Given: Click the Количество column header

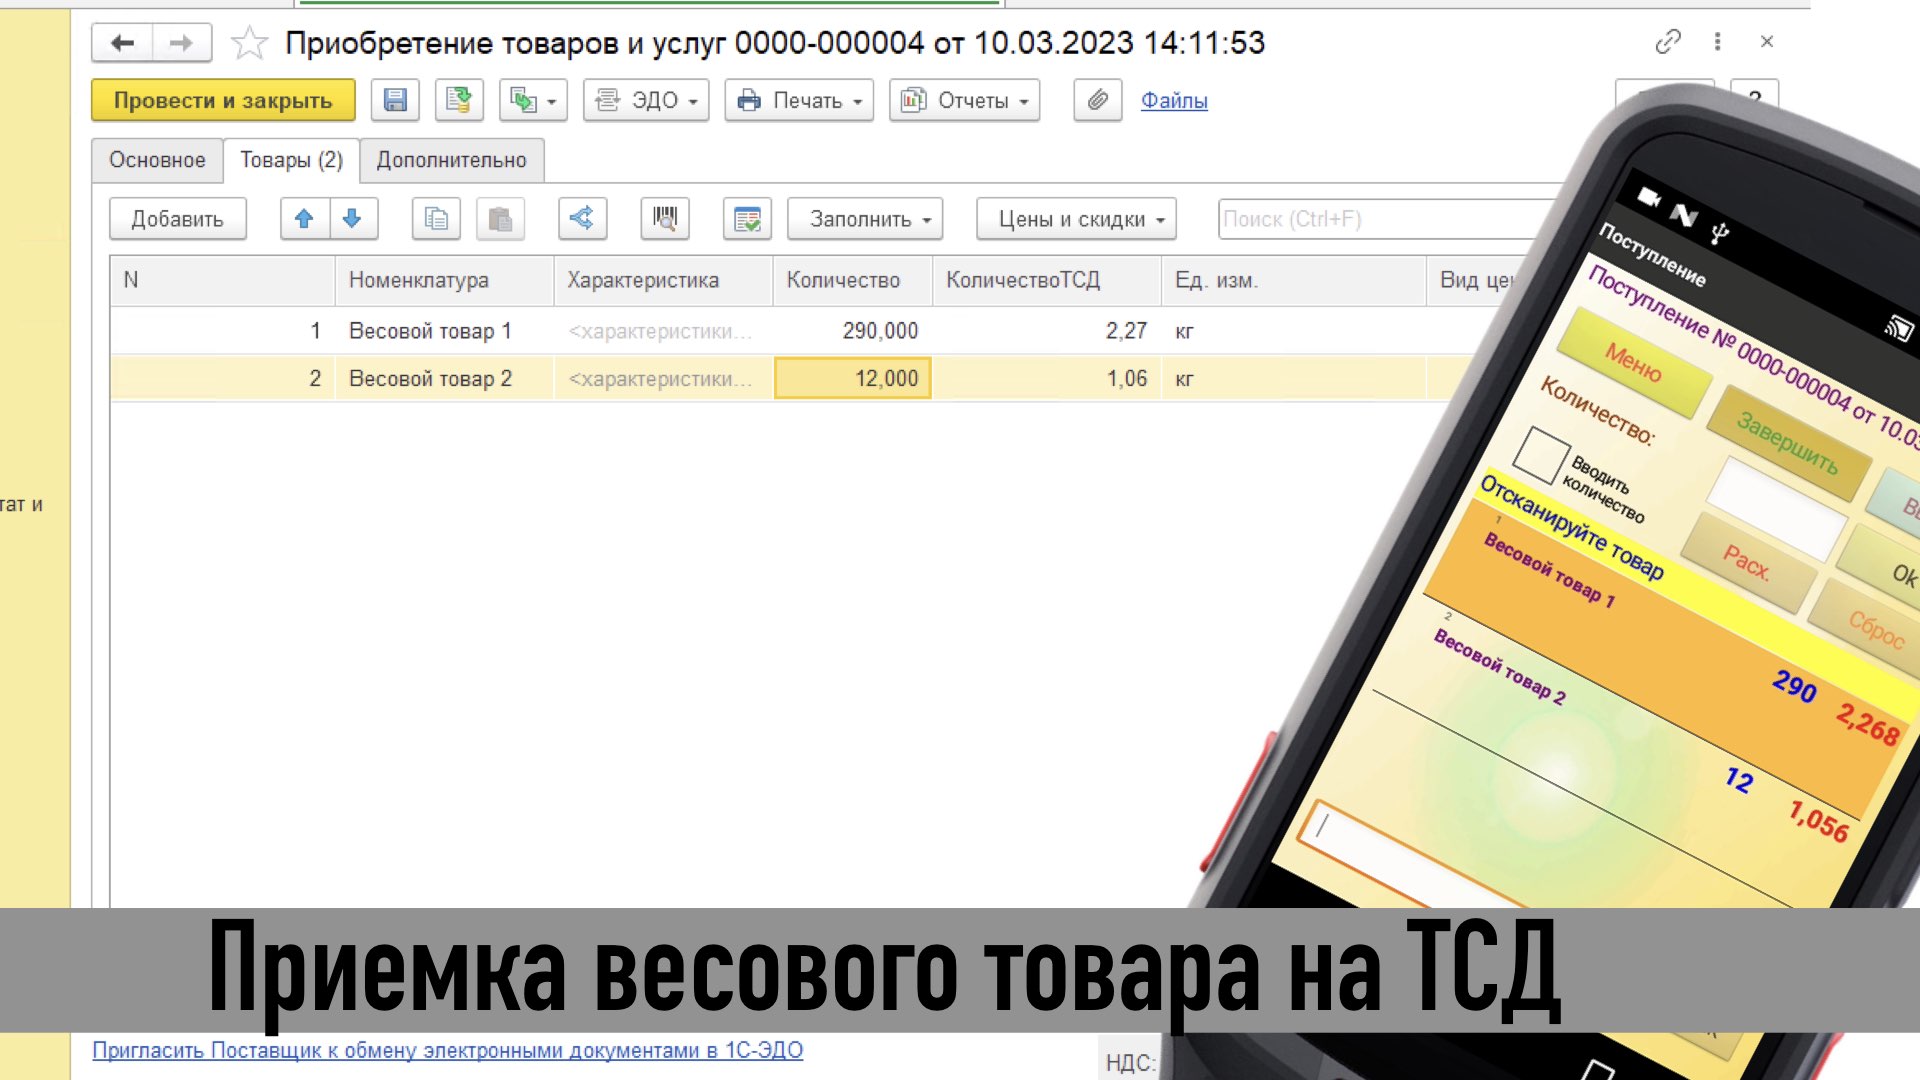Looking at the screenshot, I should pos(853,281).
